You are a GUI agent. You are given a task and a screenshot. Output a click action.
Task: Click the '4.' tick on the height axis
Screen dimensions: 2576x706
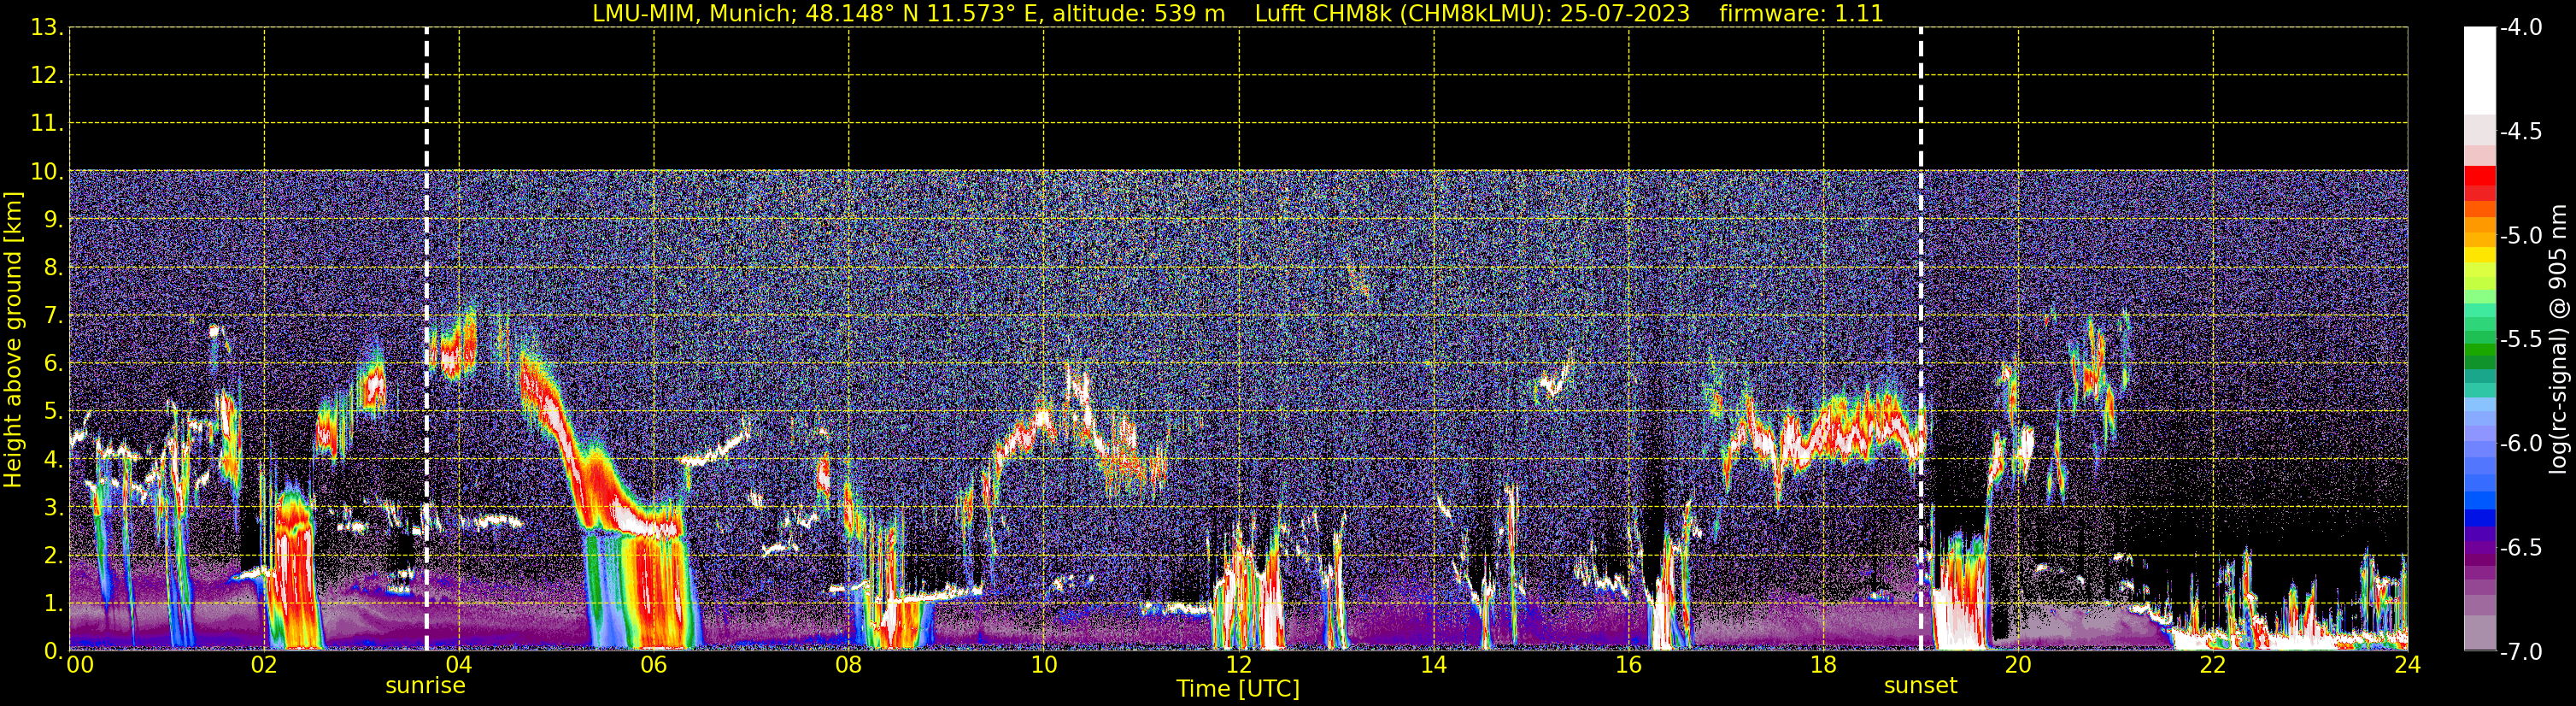click(x=54, y=459)
